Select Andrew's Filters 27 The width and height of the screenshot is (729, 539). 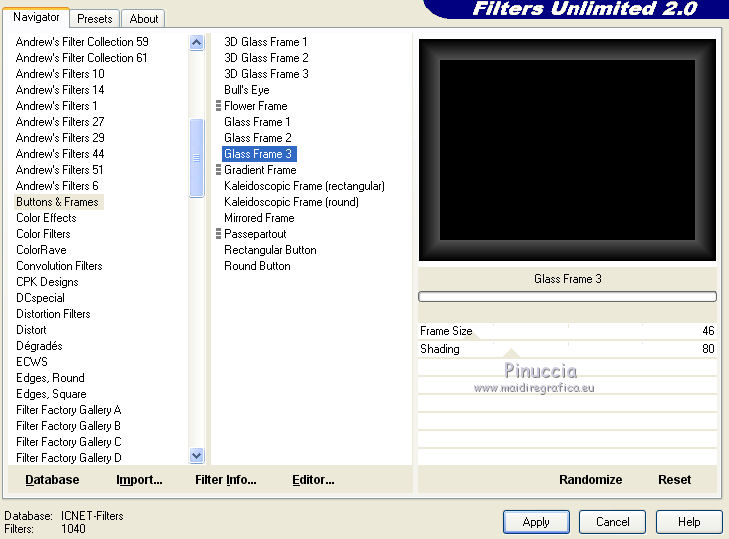60,122
